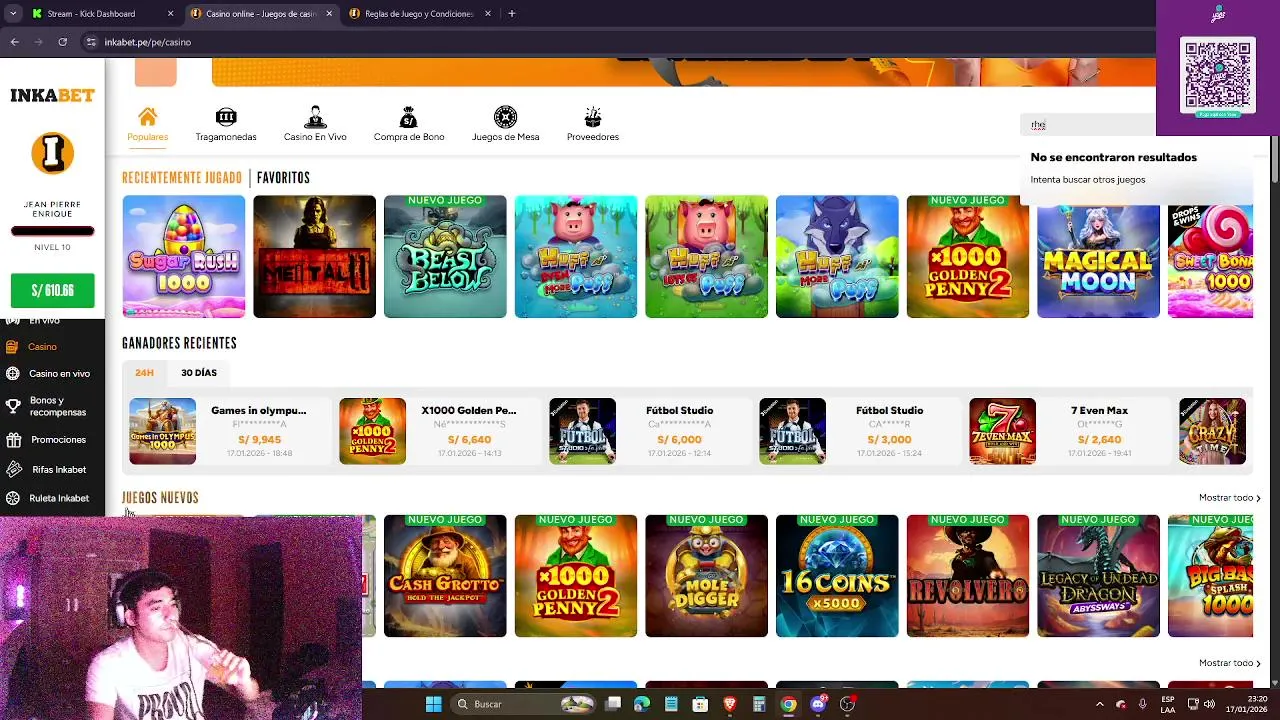Open a new browser tab with plus icon
The height and width of the screenshot is (720, 1280).
tap(511, 14)
